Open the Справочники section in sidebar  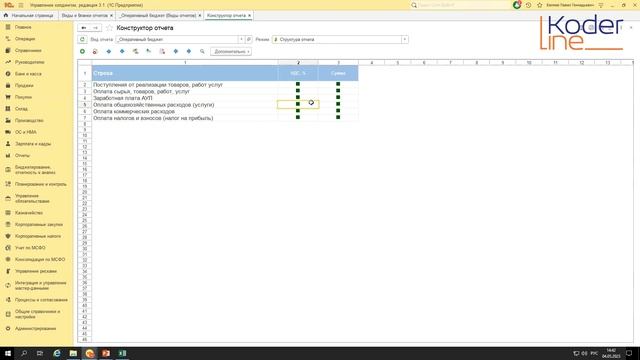pyautogui.click(x=28, y=51)
